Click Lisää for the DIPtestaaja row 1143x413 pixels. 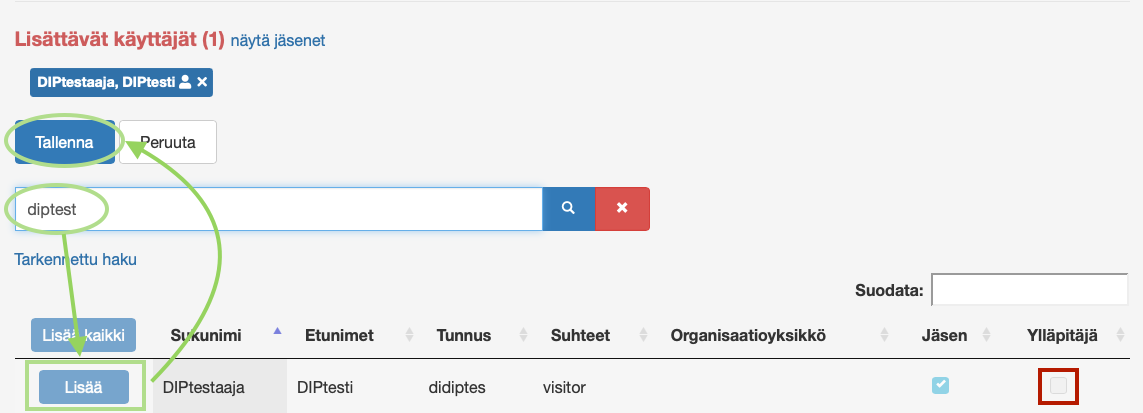(x=84, y=386)
